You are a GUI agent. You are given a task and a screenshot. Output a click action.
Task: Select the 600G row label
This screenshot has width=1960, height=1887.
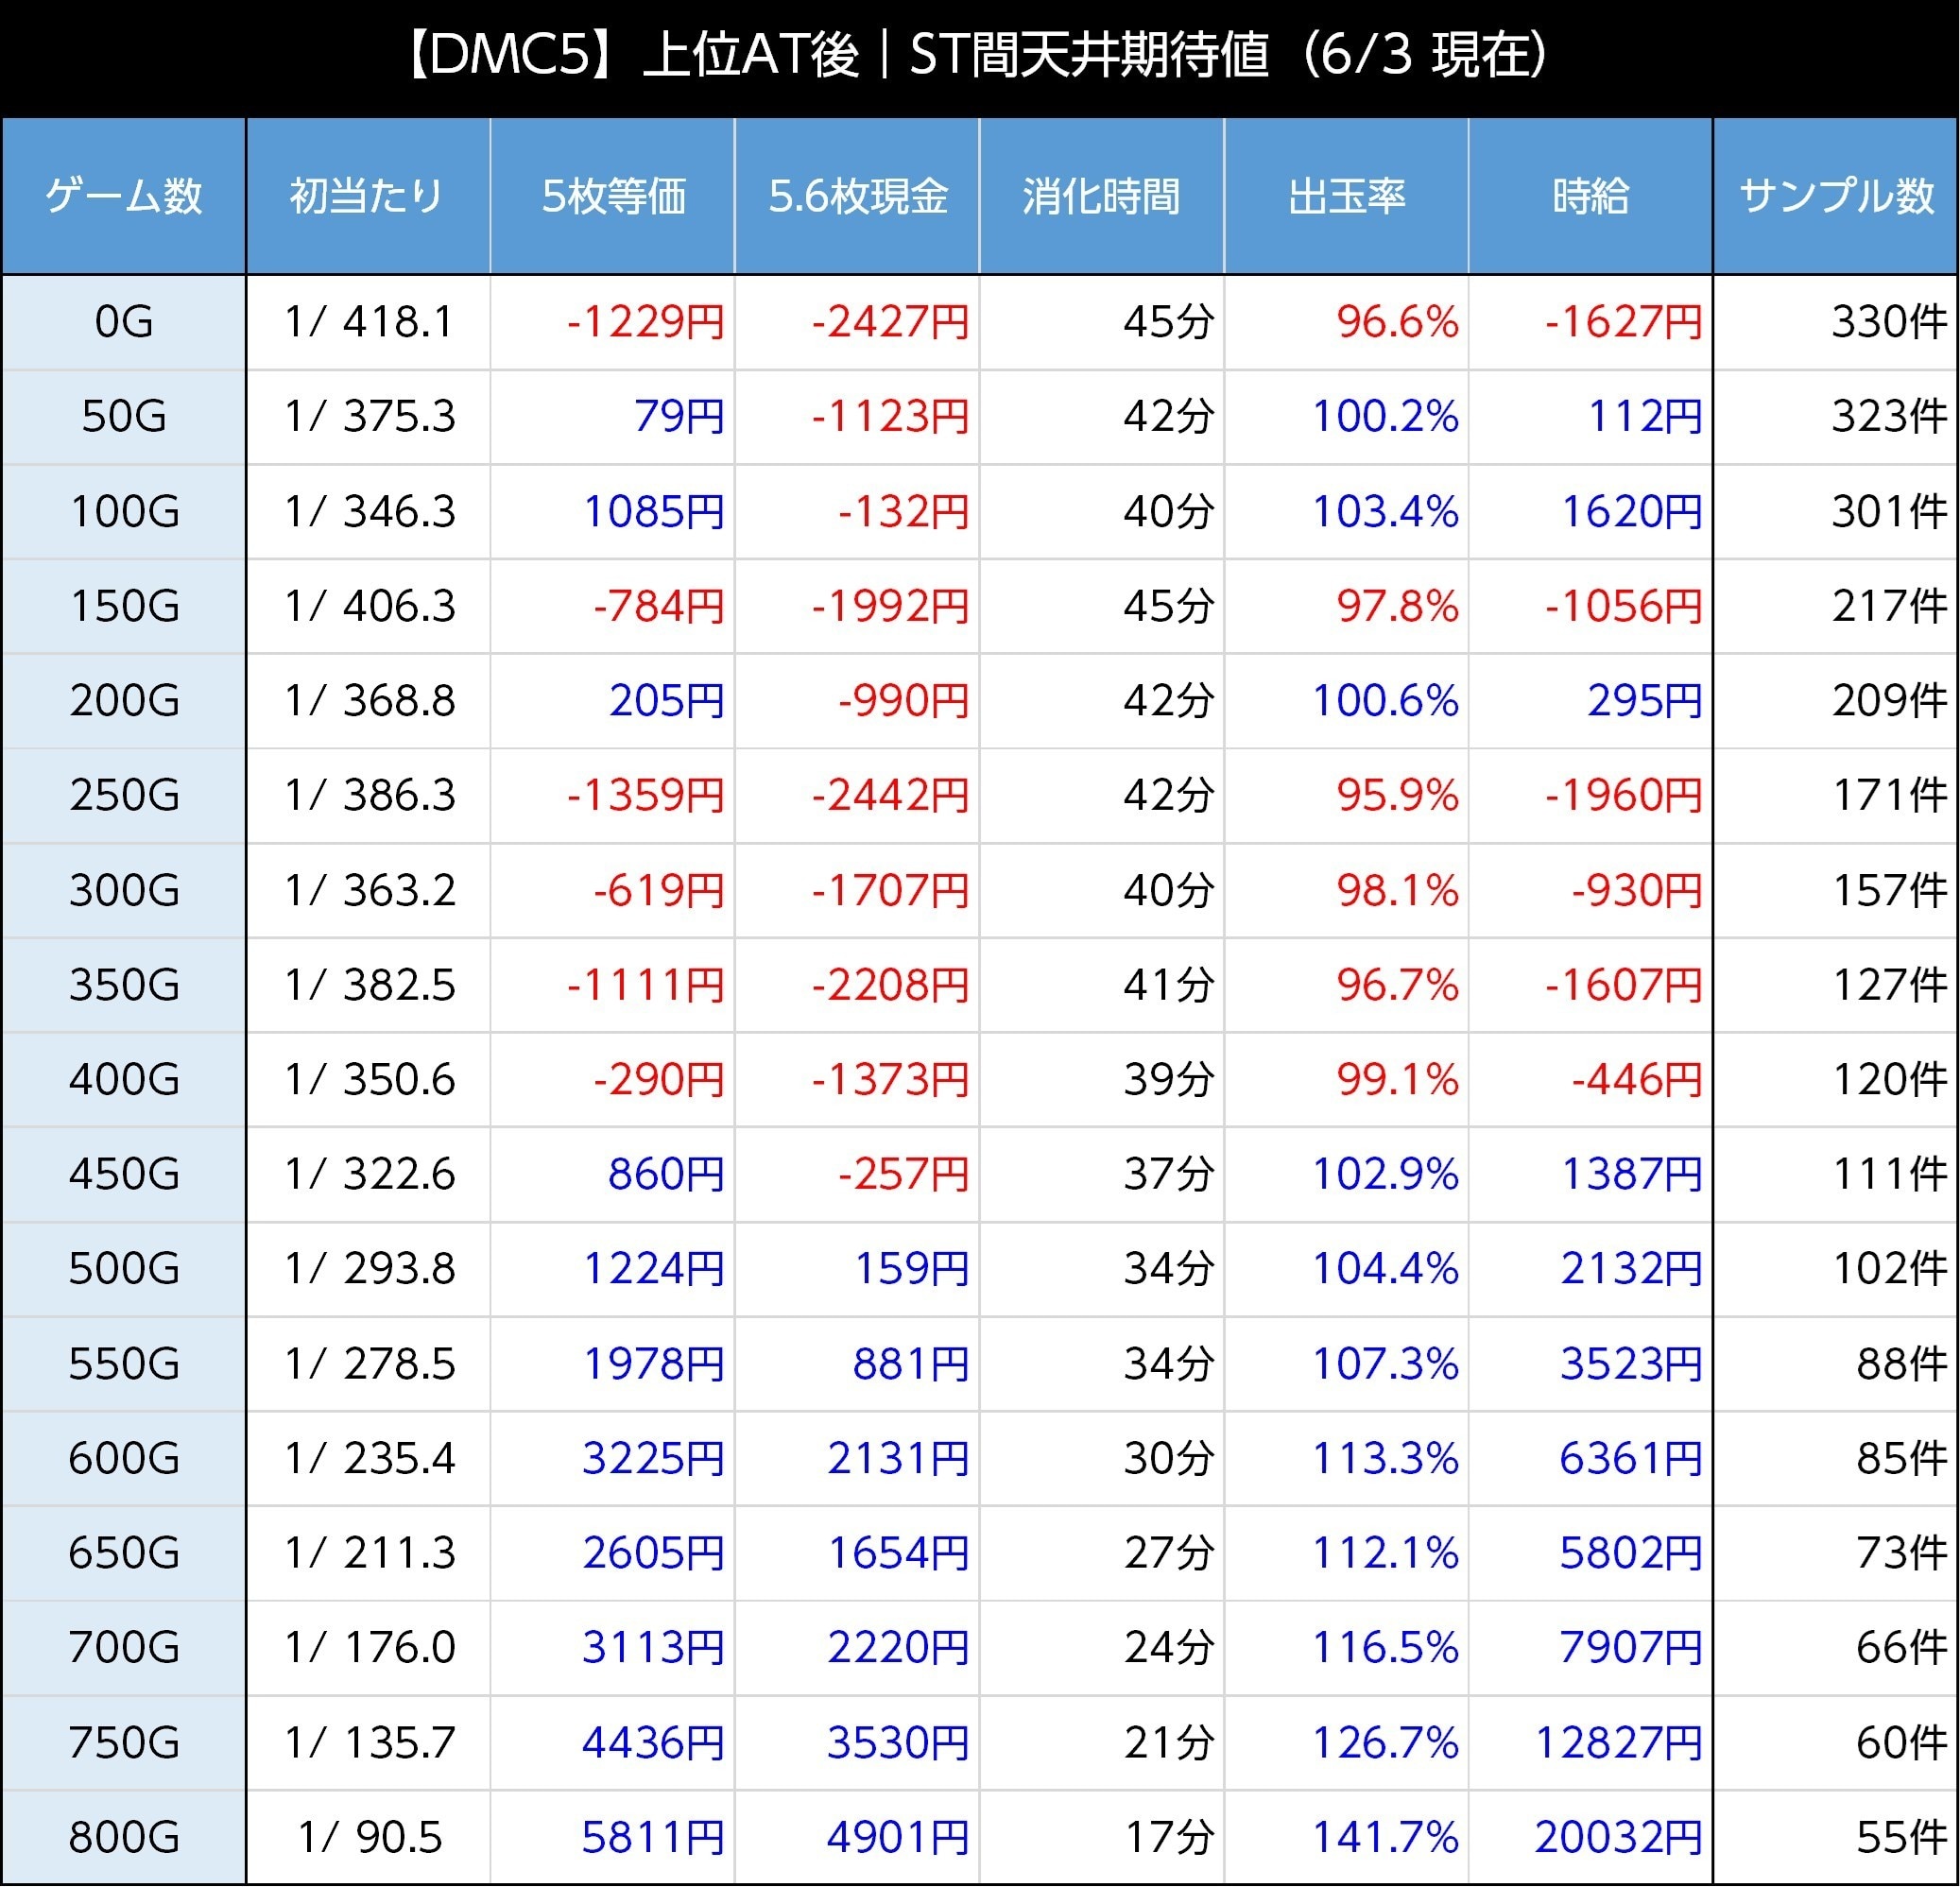[x=124, y=1458]
